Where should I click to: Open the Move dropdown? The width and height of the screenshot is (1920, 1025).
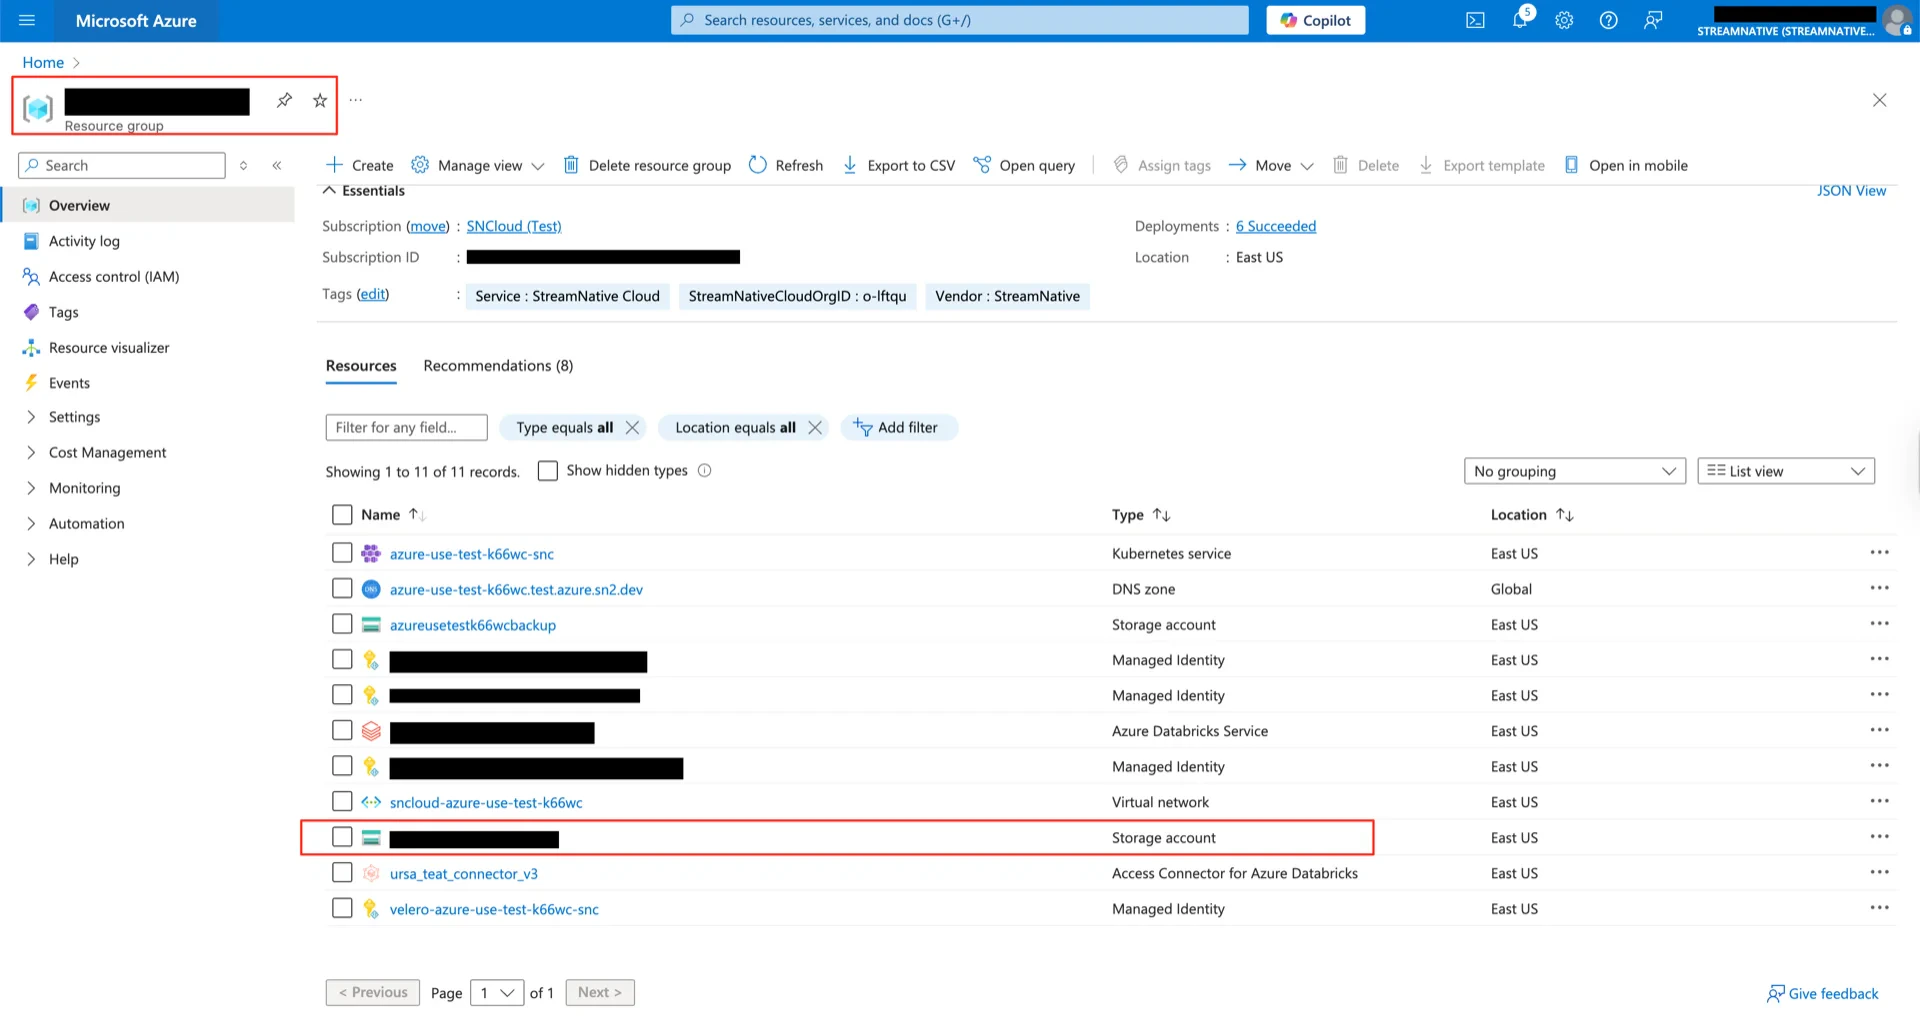[1271, 165]
